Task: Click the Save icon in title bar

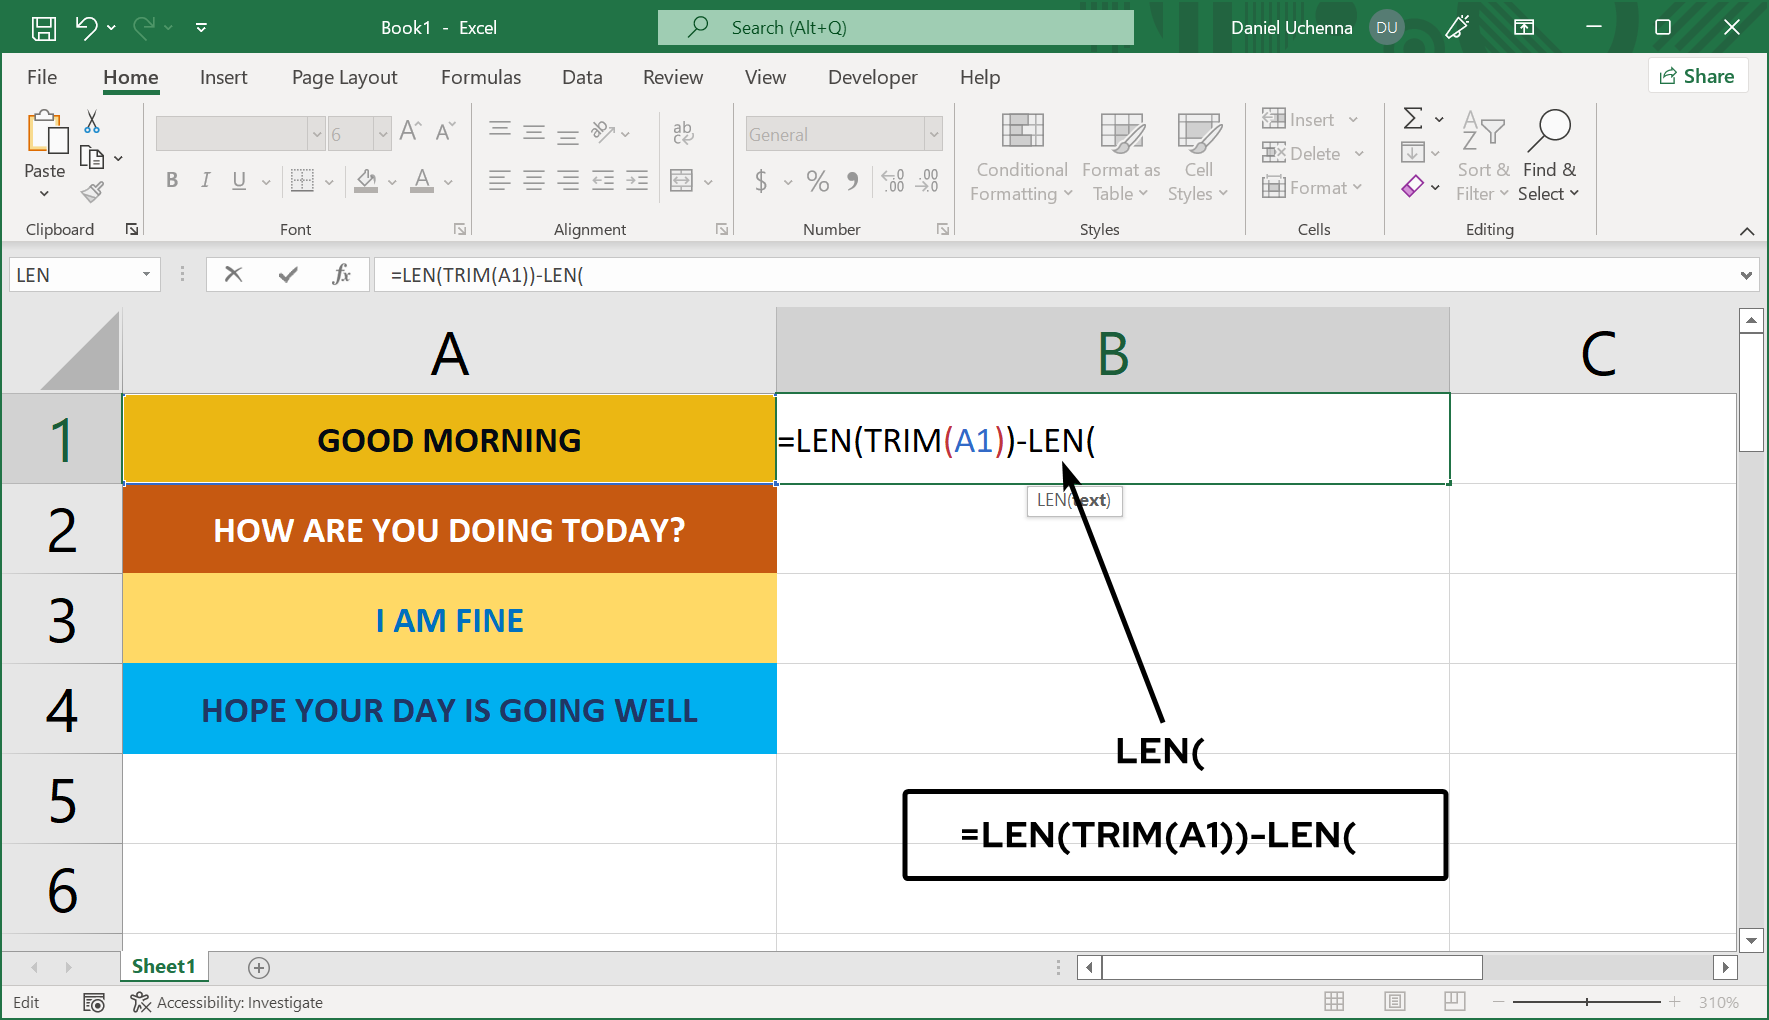Action: [44, 28]
